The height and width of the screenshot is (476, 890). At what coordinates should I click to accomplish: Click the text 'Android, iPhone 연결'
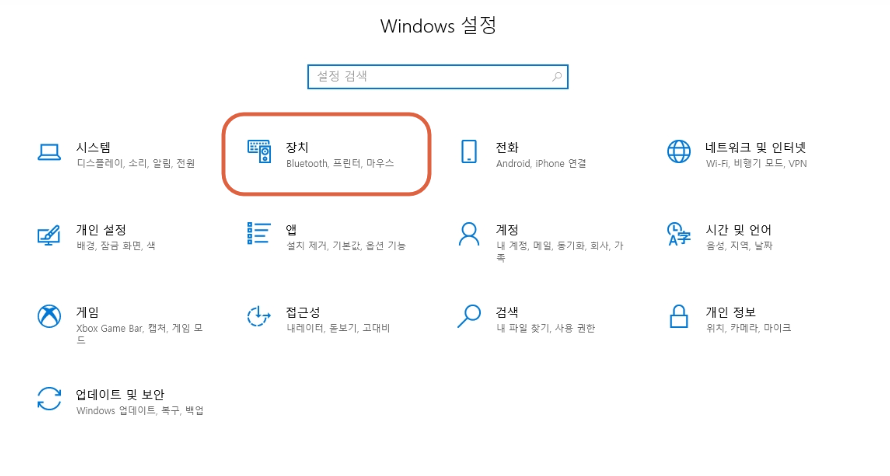541,163
